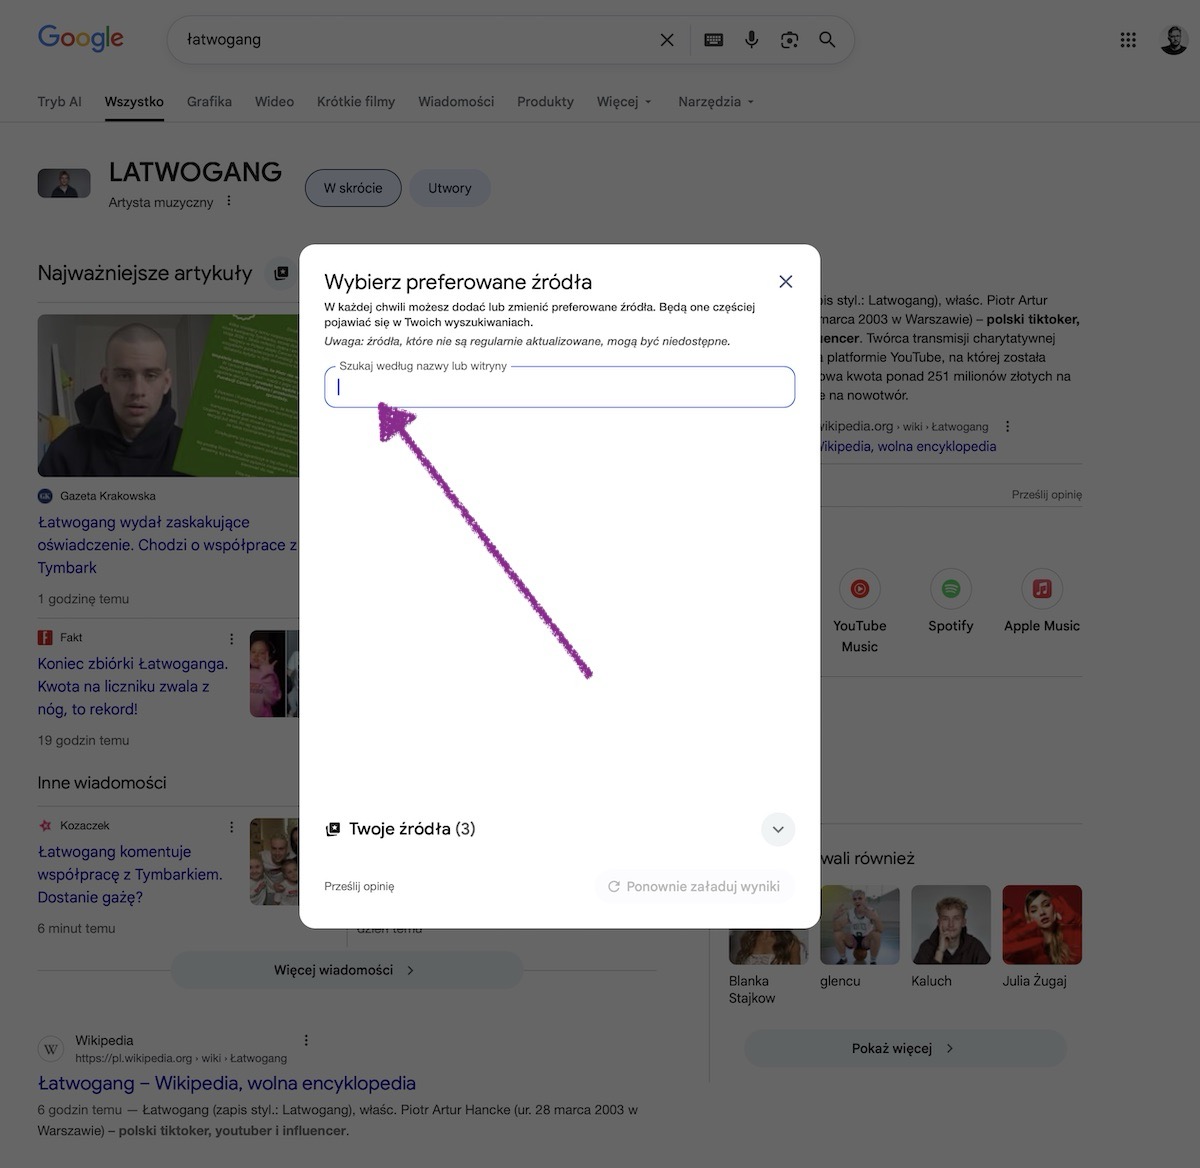The width and height of the screenshot is (1200, 1168).
Task: Click the Utwory chip button
Action: click(449, 188)
